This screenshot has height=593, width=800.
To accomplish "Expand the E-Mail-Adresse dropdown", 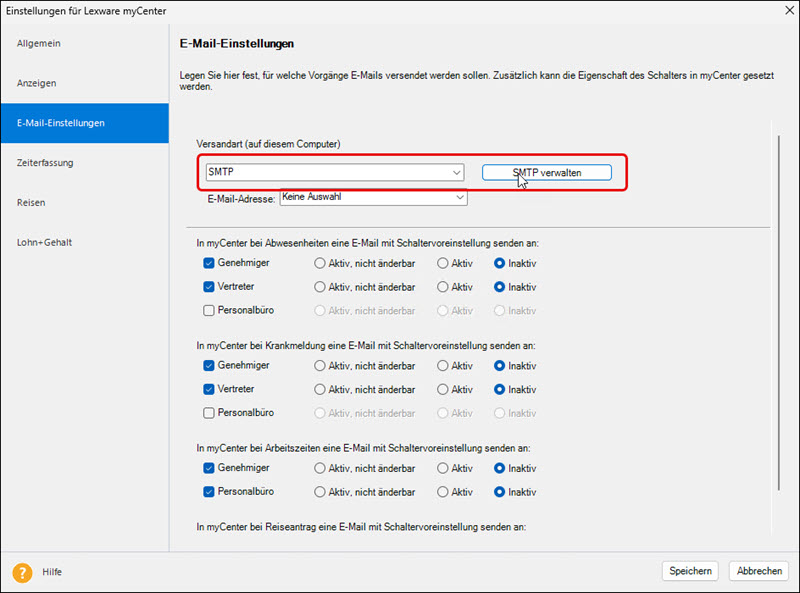I will 460,198.
